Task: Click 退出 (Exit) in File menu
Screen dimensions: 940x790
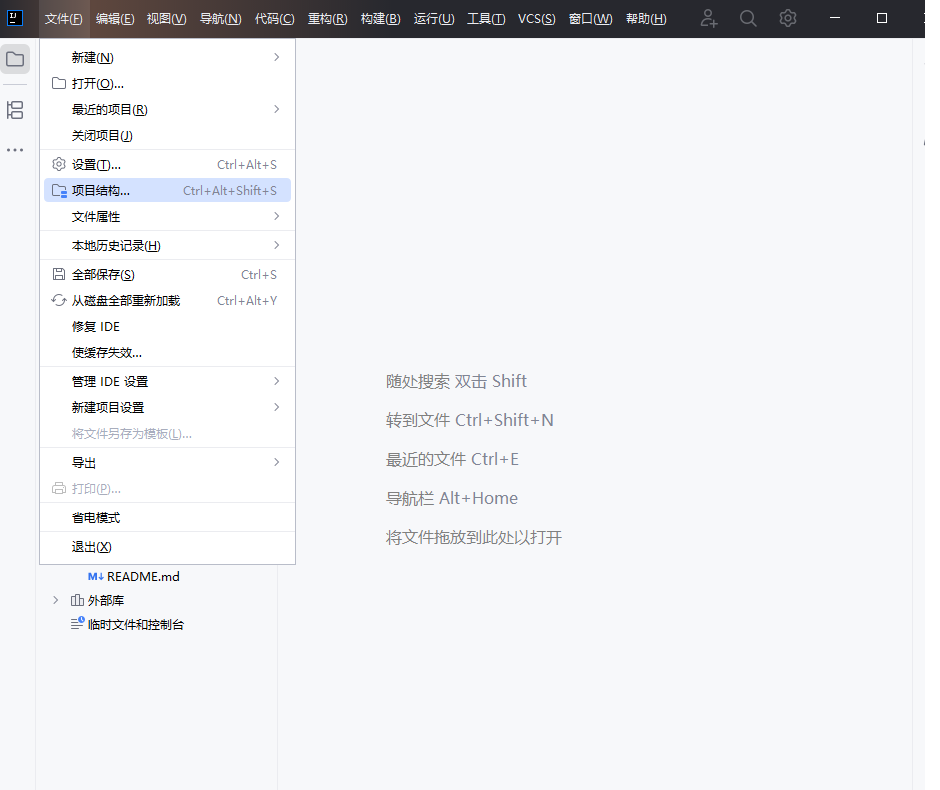Action: pyautogui.click(x=92, y=547)
